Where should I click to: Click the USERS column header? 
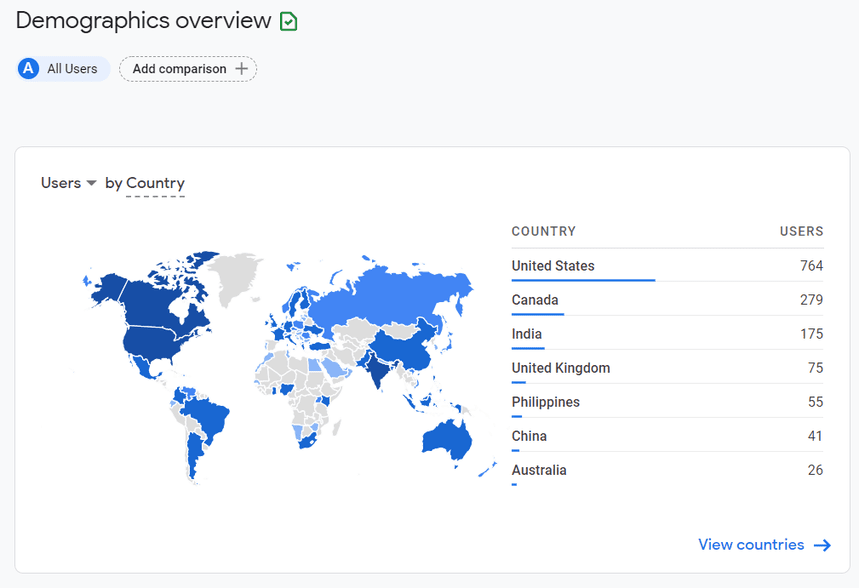click(801, 231)
